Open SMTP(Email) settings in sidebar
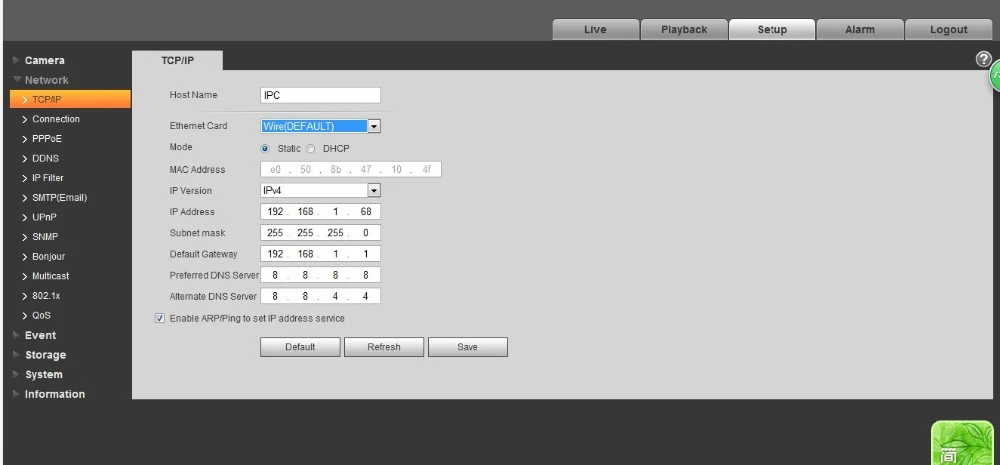This screenshot has height=465, width=1000. click(59, 198)
